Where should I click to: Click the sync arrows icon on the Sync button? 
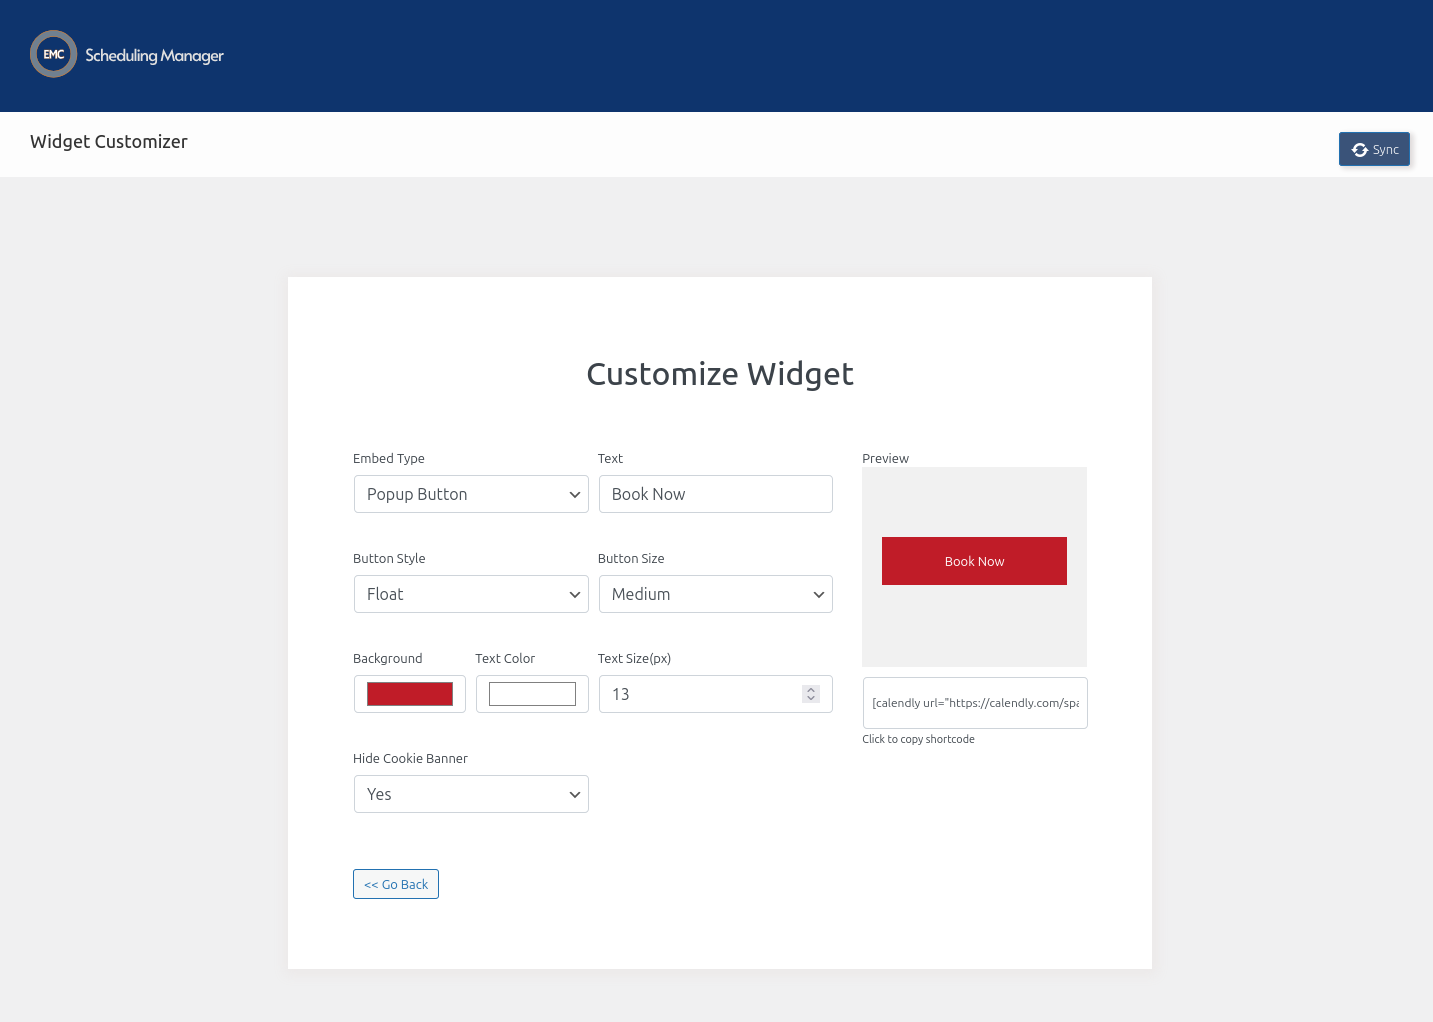(x=1359, y=149)
